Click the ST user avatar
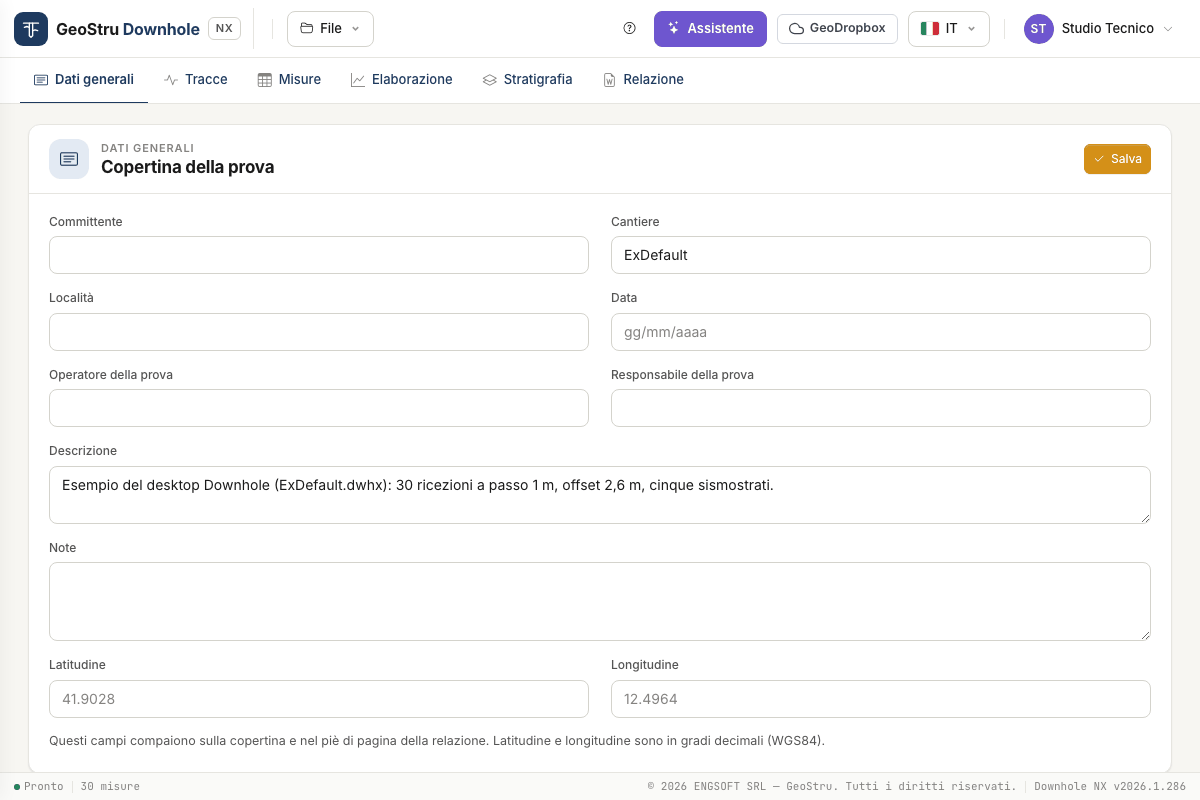The height and width of the screenshot is (800, 1200). [1039, 29]
